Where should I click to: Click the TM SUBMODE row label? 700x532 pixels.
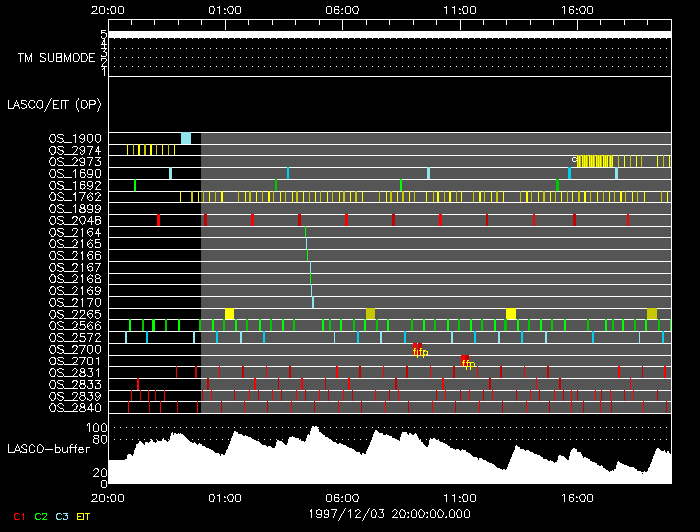click(x=56, y=58)
